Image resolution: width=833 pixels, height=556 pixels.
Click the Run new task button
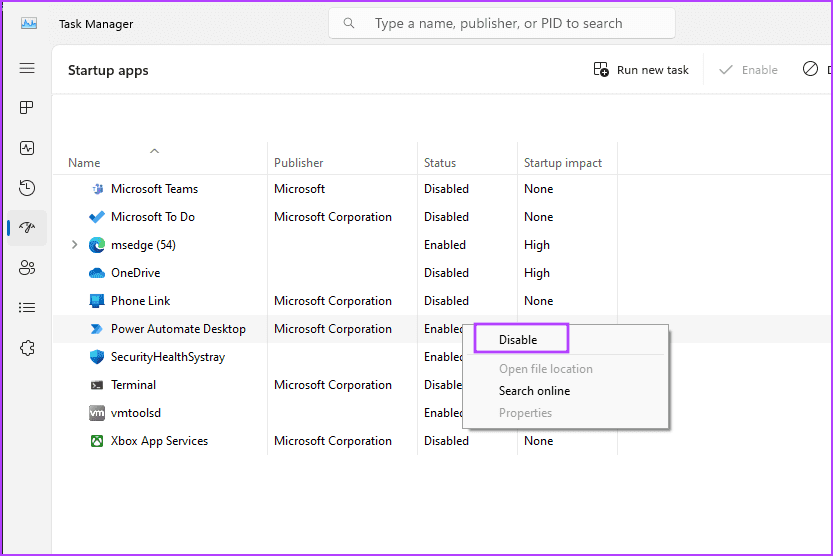(641, 70)
